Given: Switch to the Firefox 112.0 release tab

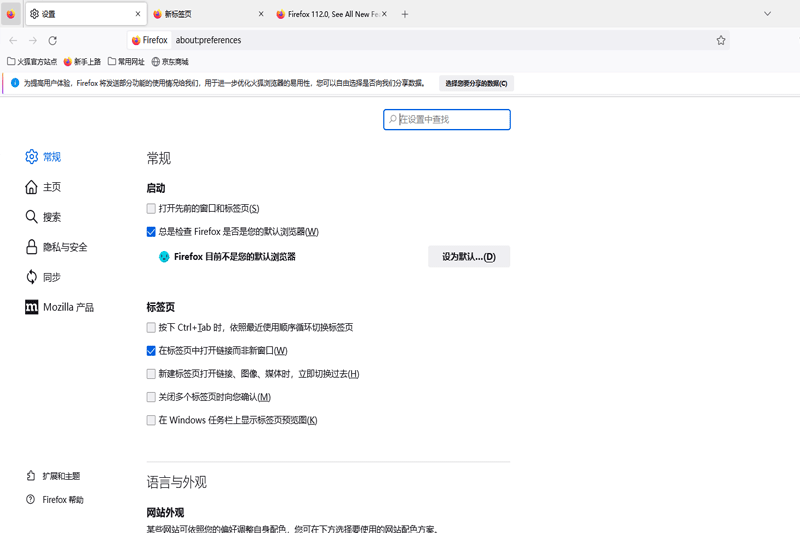Looking at the screenshot, I should [330, 14].
